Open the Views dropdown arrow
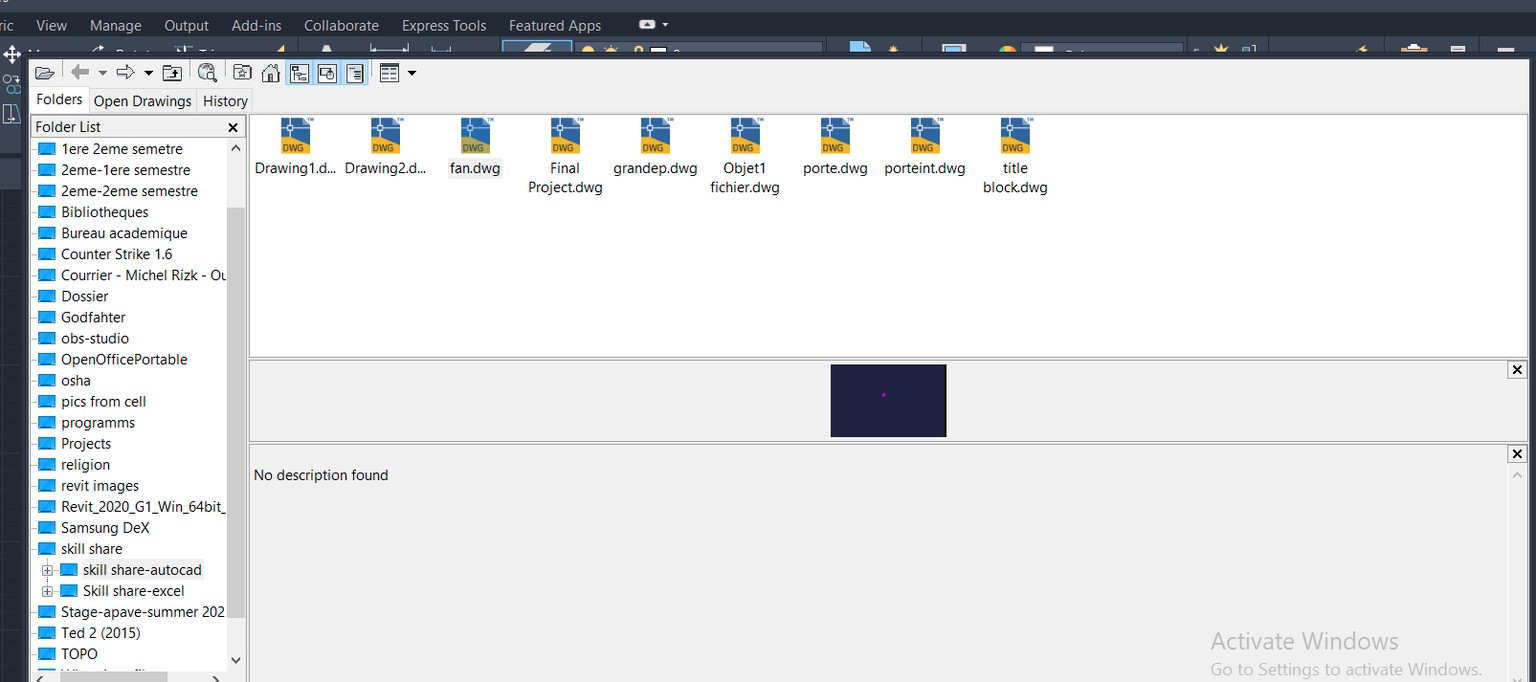 (x=411, y=73)
